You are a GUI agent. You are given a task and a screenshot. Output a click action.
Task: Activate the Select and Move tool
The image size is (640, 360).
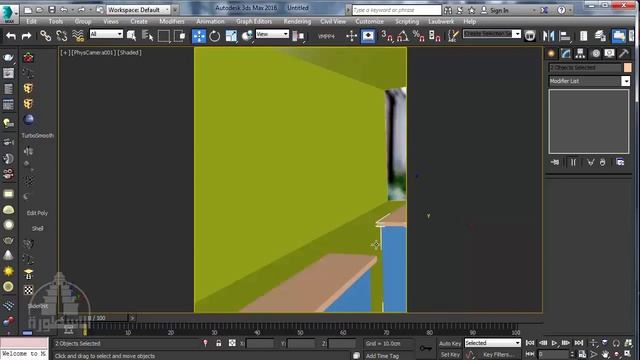[199, 36]
